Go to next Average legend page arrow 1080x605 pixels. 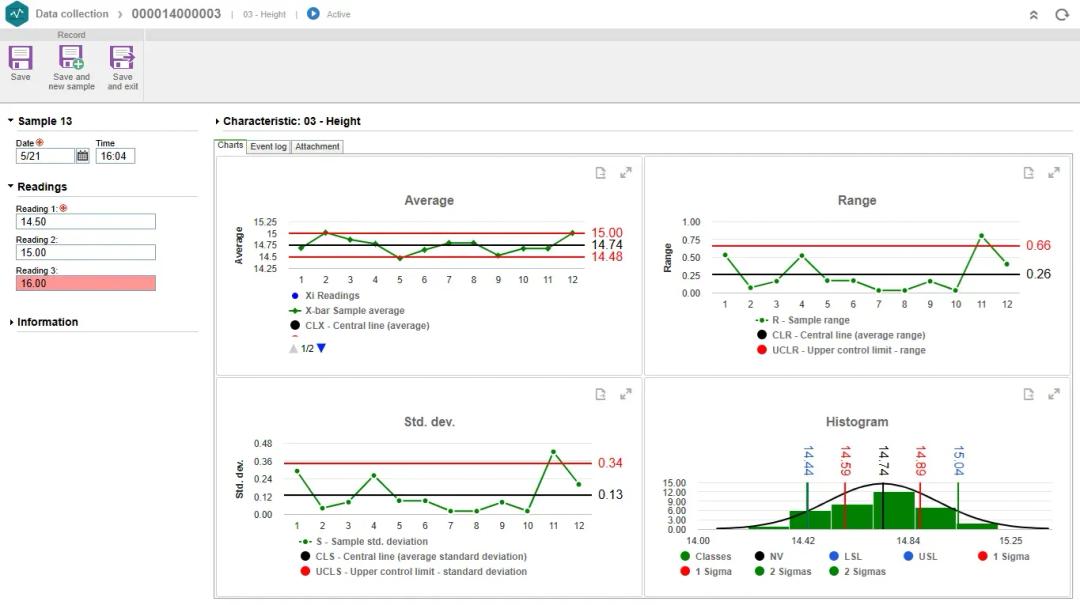click(321, 348)
